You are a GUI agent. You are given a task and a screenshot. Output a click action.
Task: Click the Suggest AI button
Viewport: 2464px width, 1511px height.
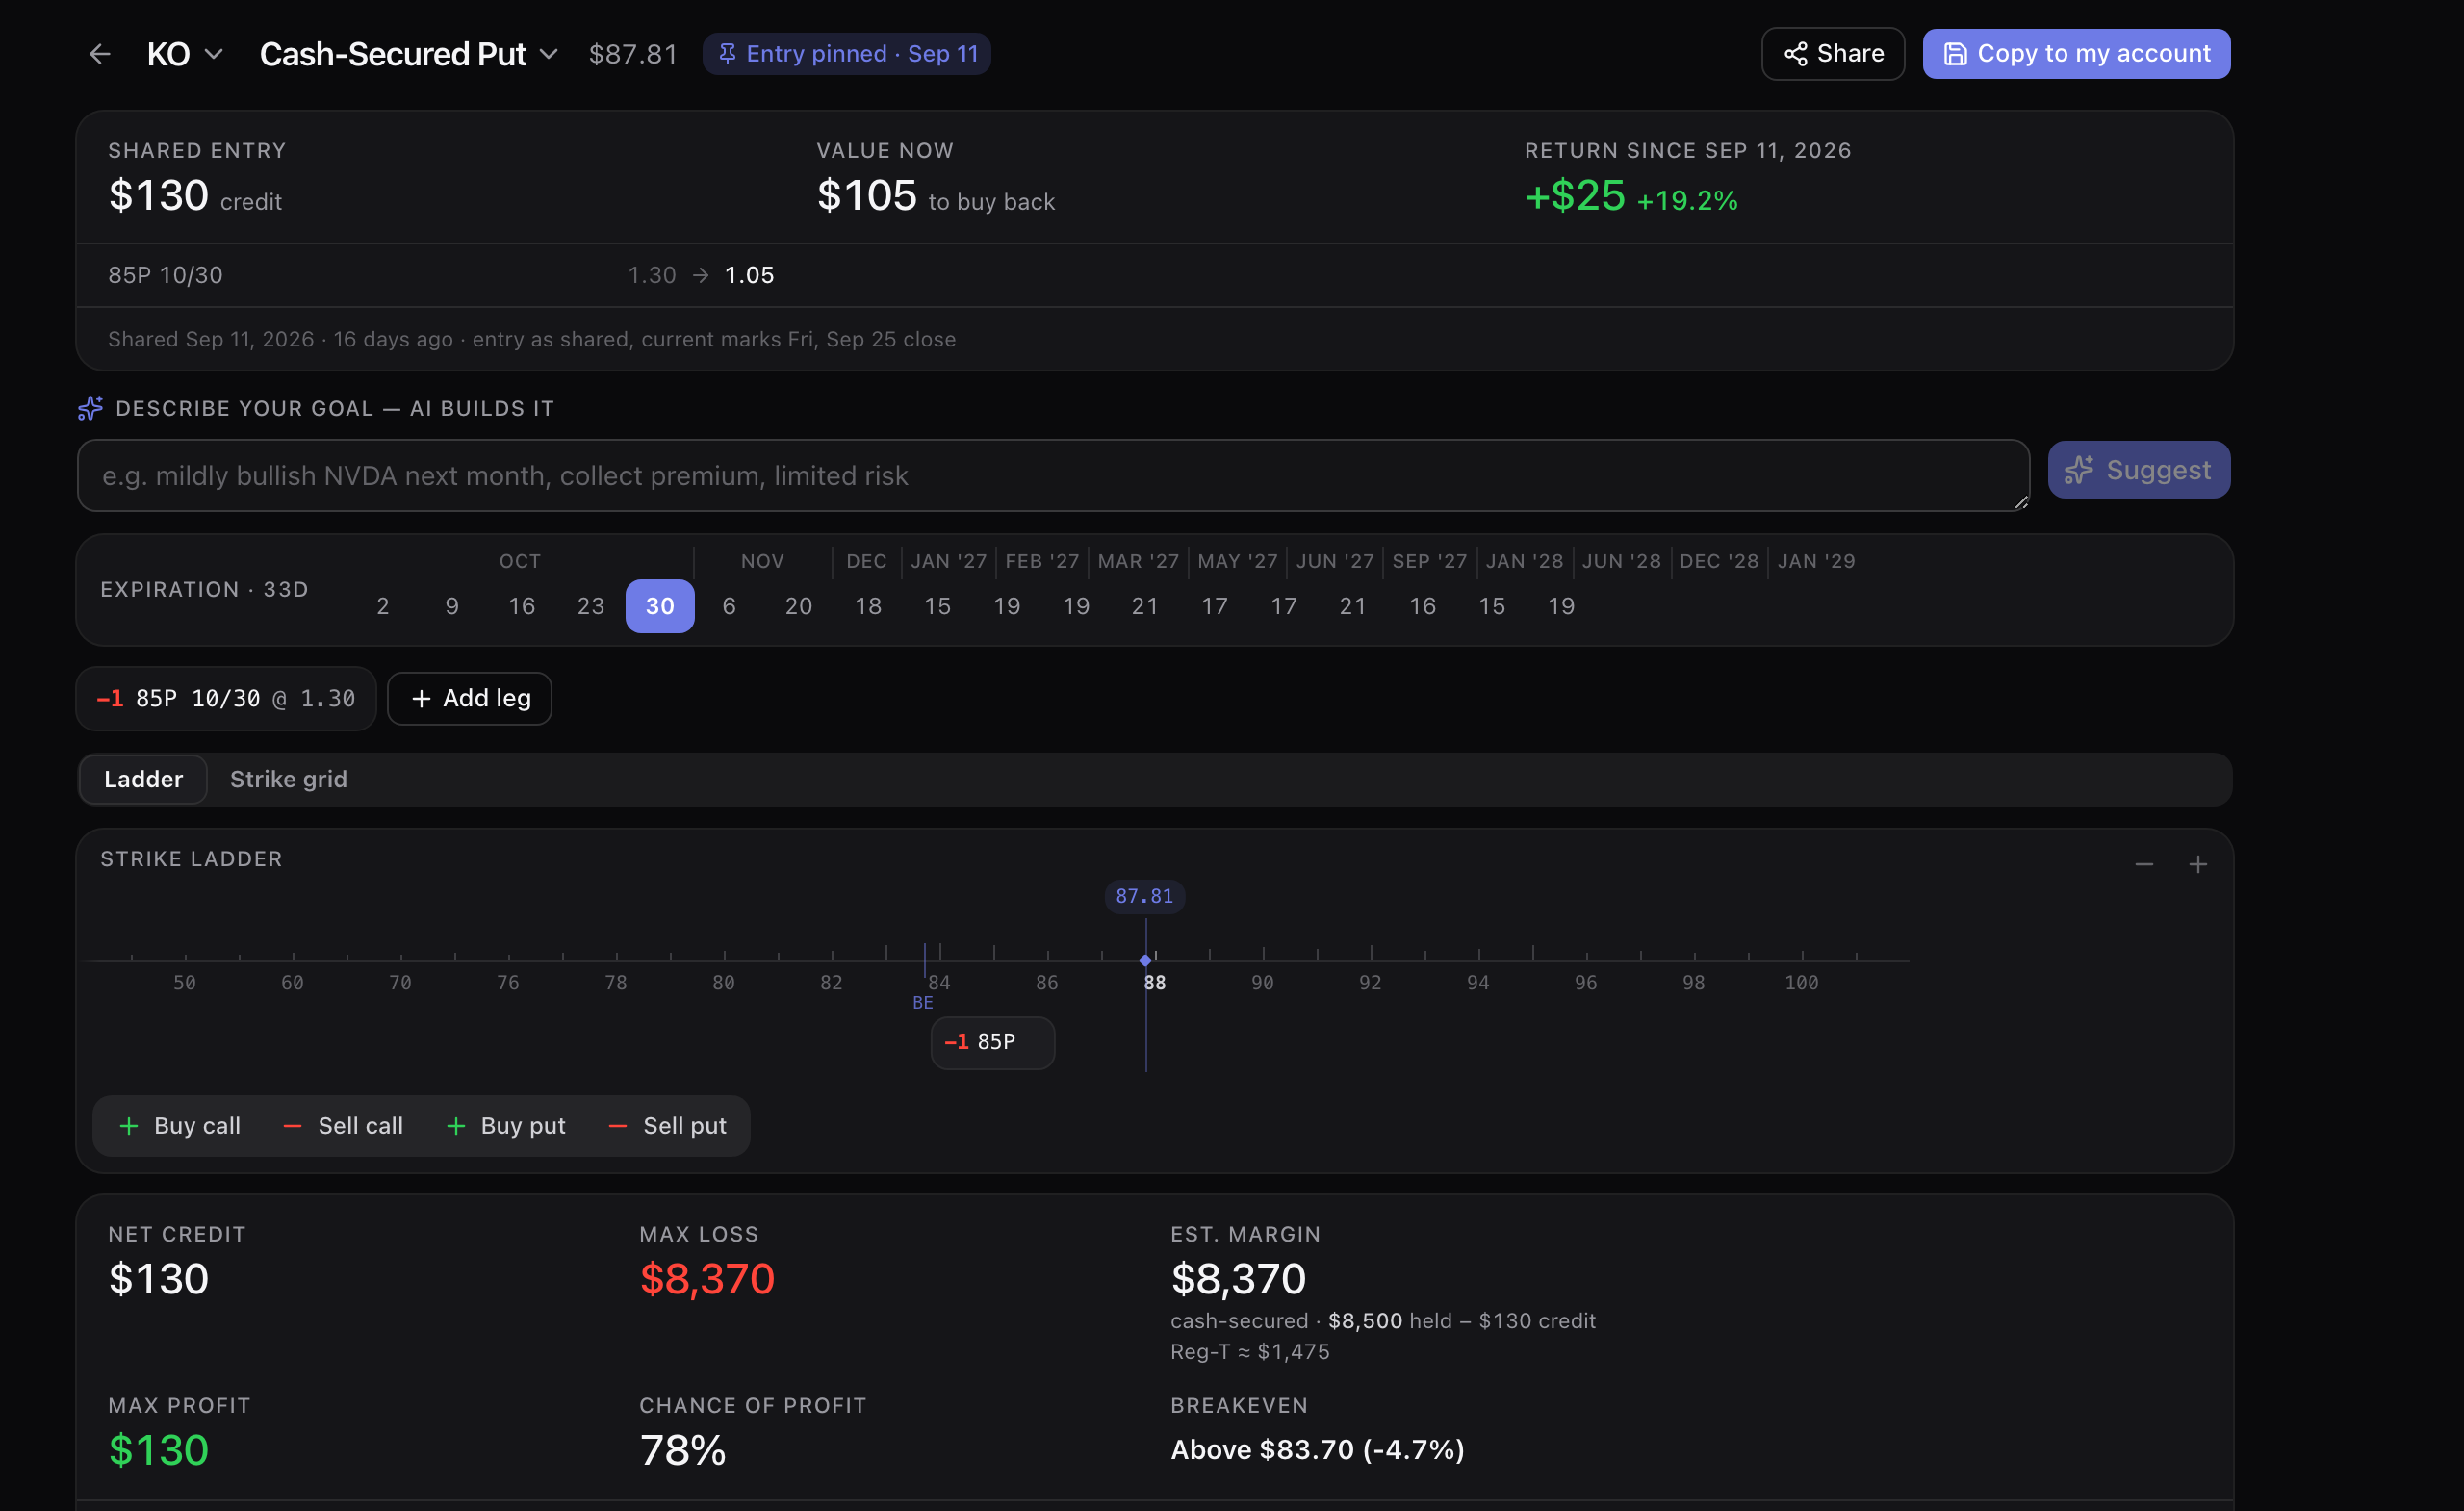(2138, 470)
